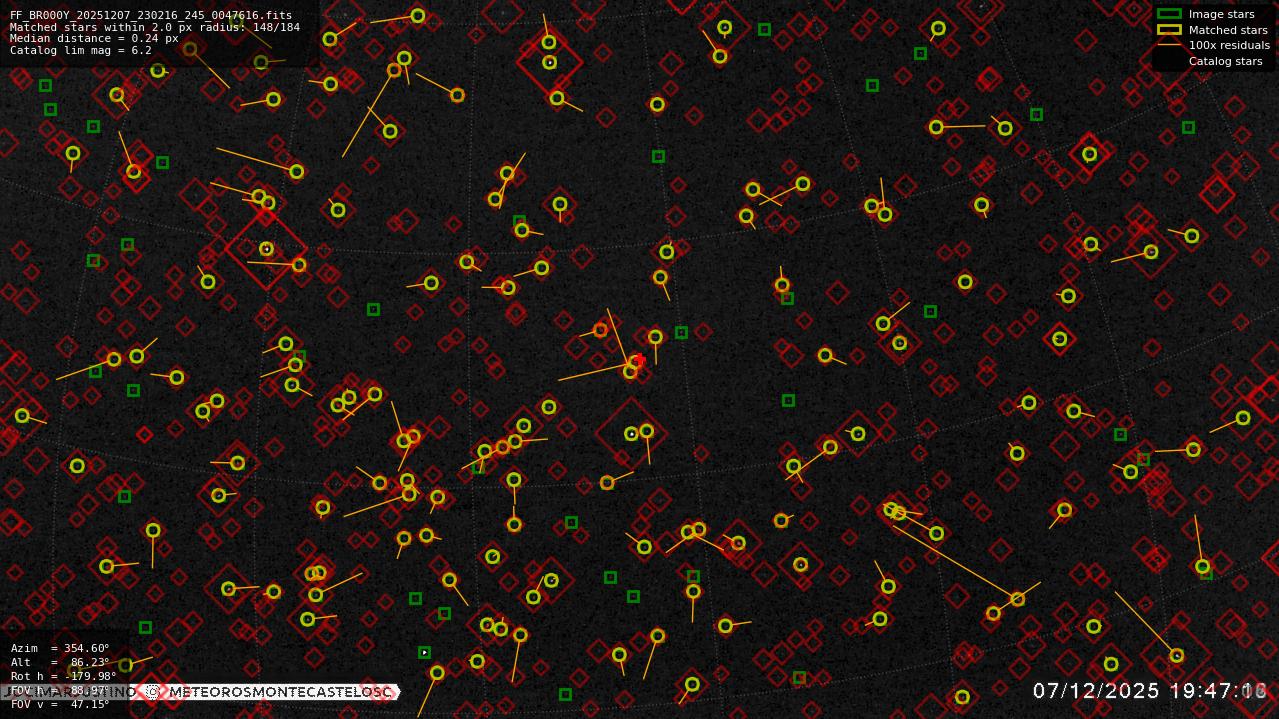Click the 'Azim = 354.60°' readout
The width and height of the screenshot is (1279, 719).
[x=60, y=648]
